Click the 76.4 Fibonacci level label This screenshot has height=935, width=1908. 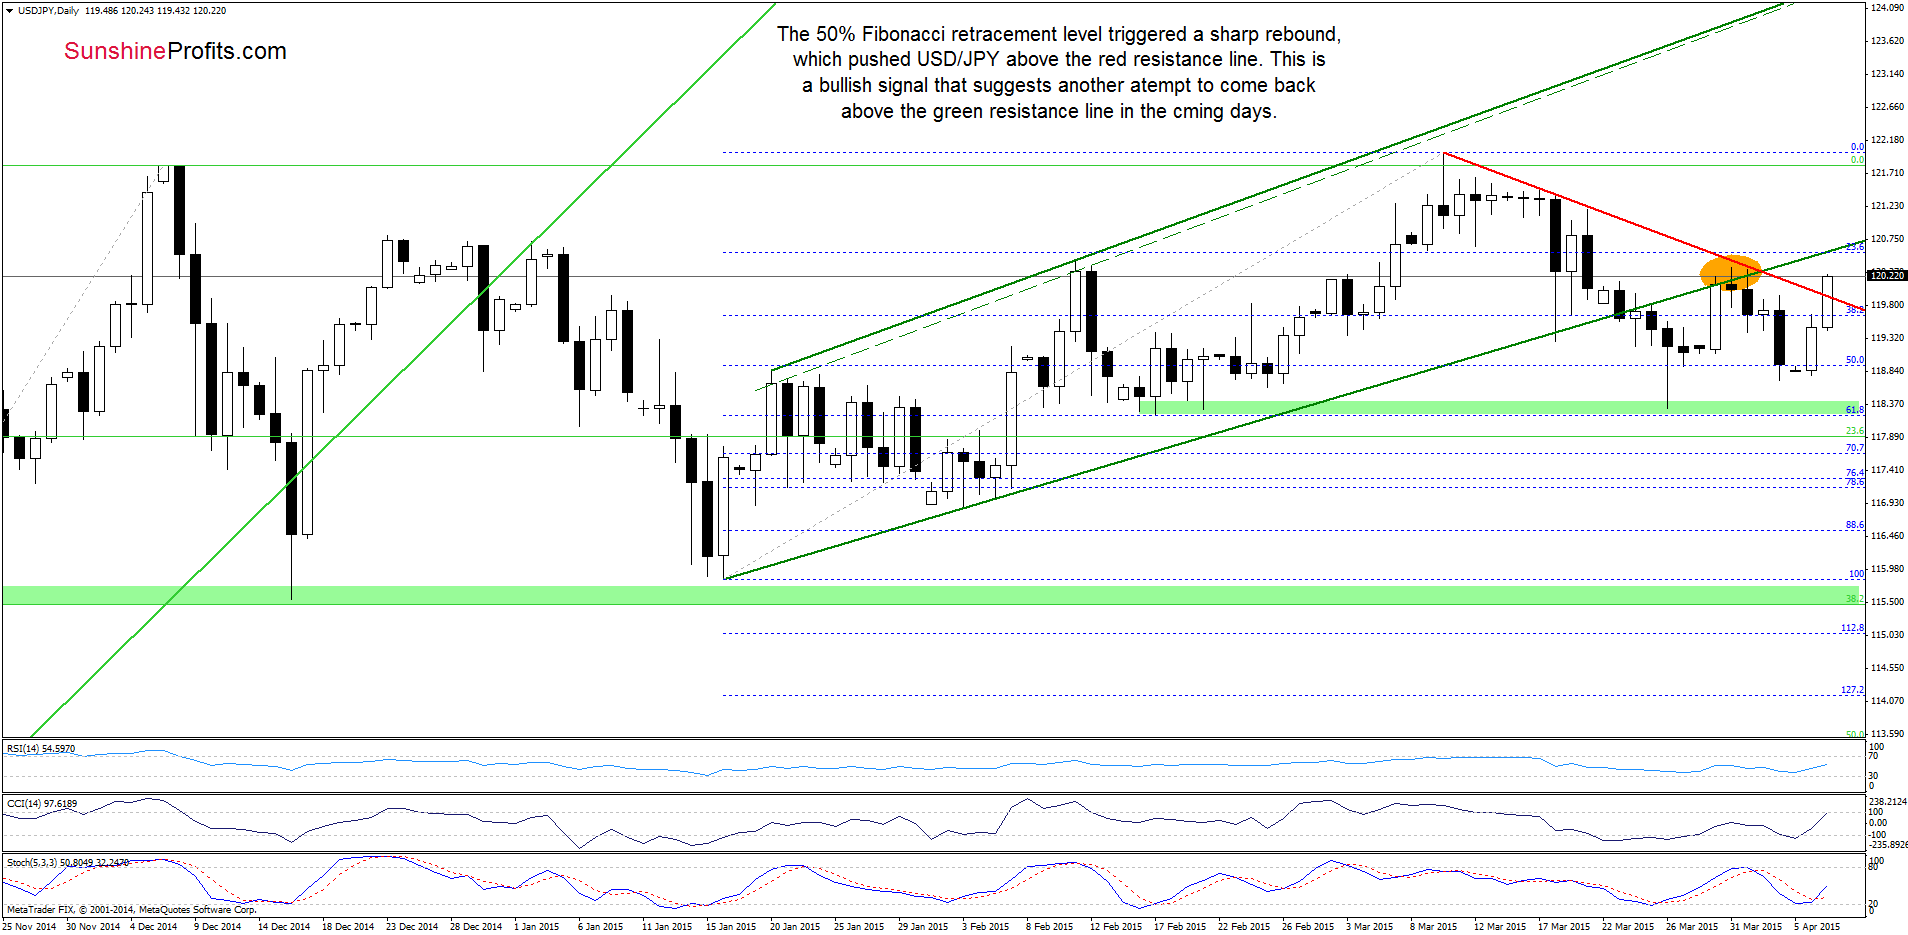coord(1854,473)
